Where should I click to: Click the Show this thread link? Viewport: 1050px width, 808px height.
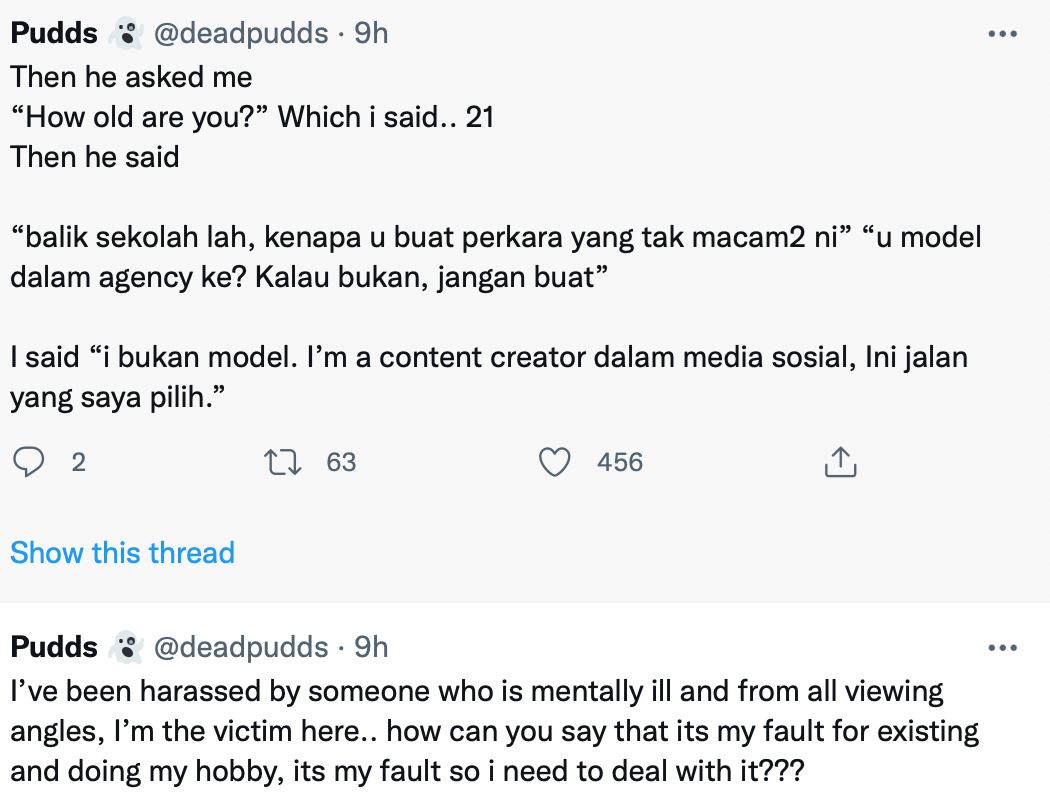pyautogui.click(x=122, y=553)
